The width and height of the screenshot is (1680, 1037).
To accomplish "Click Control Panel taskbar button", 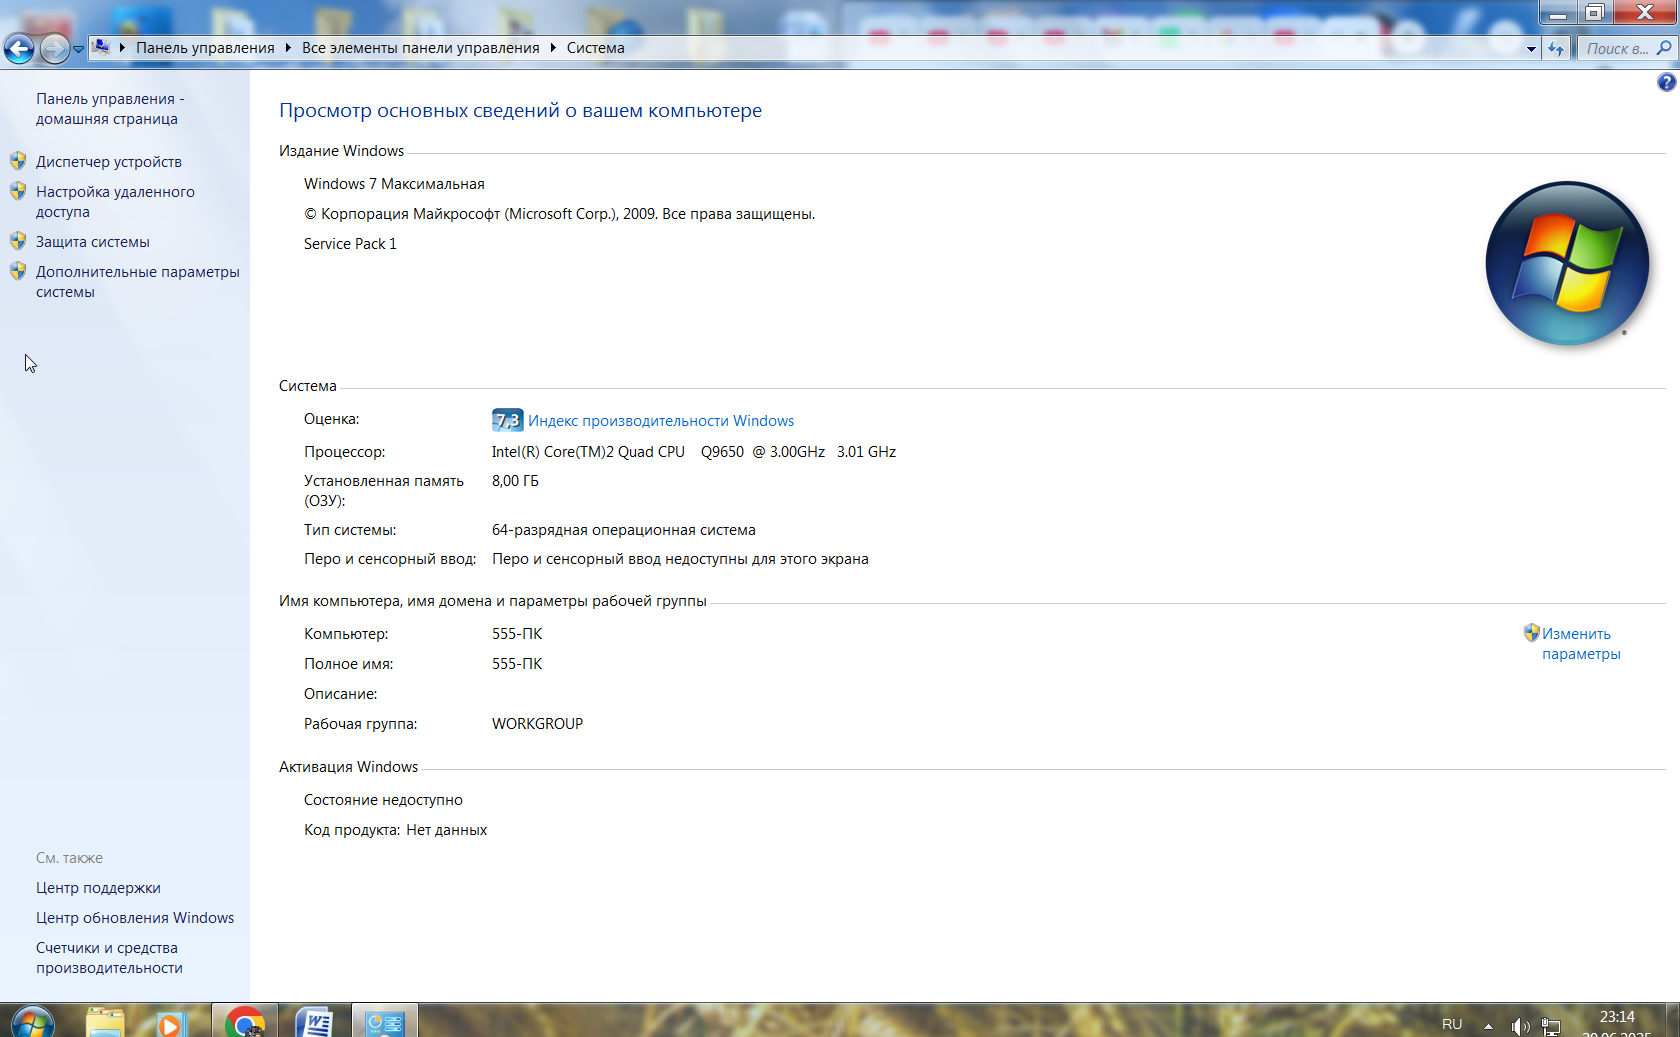I will (x=385, y=1021).
